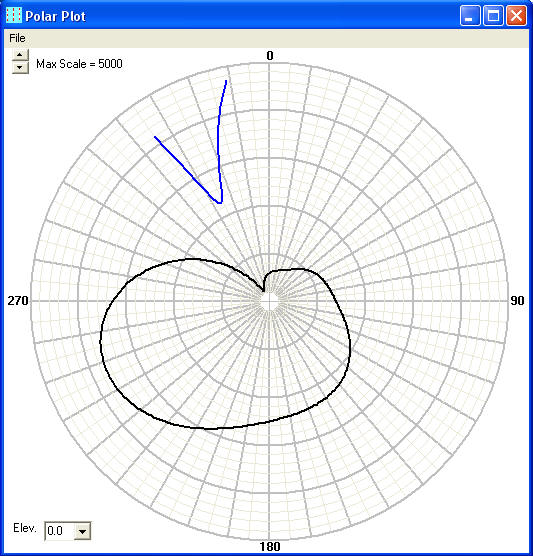
Task: Increase Max Scale with up arrow
Action: [x=20, y=55]
